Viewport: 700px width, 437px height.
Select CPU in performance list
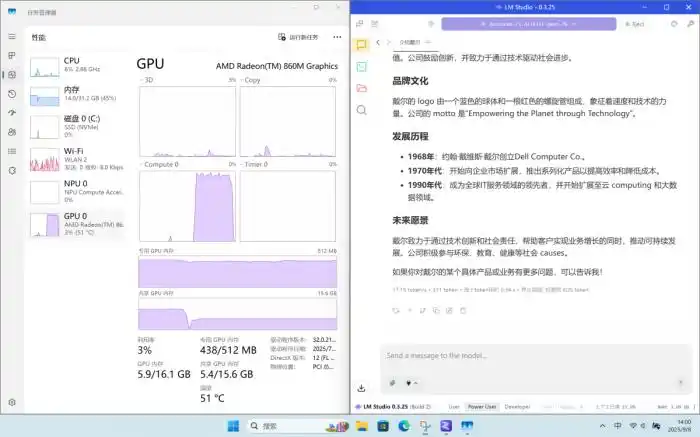click(x=77, y=66)
